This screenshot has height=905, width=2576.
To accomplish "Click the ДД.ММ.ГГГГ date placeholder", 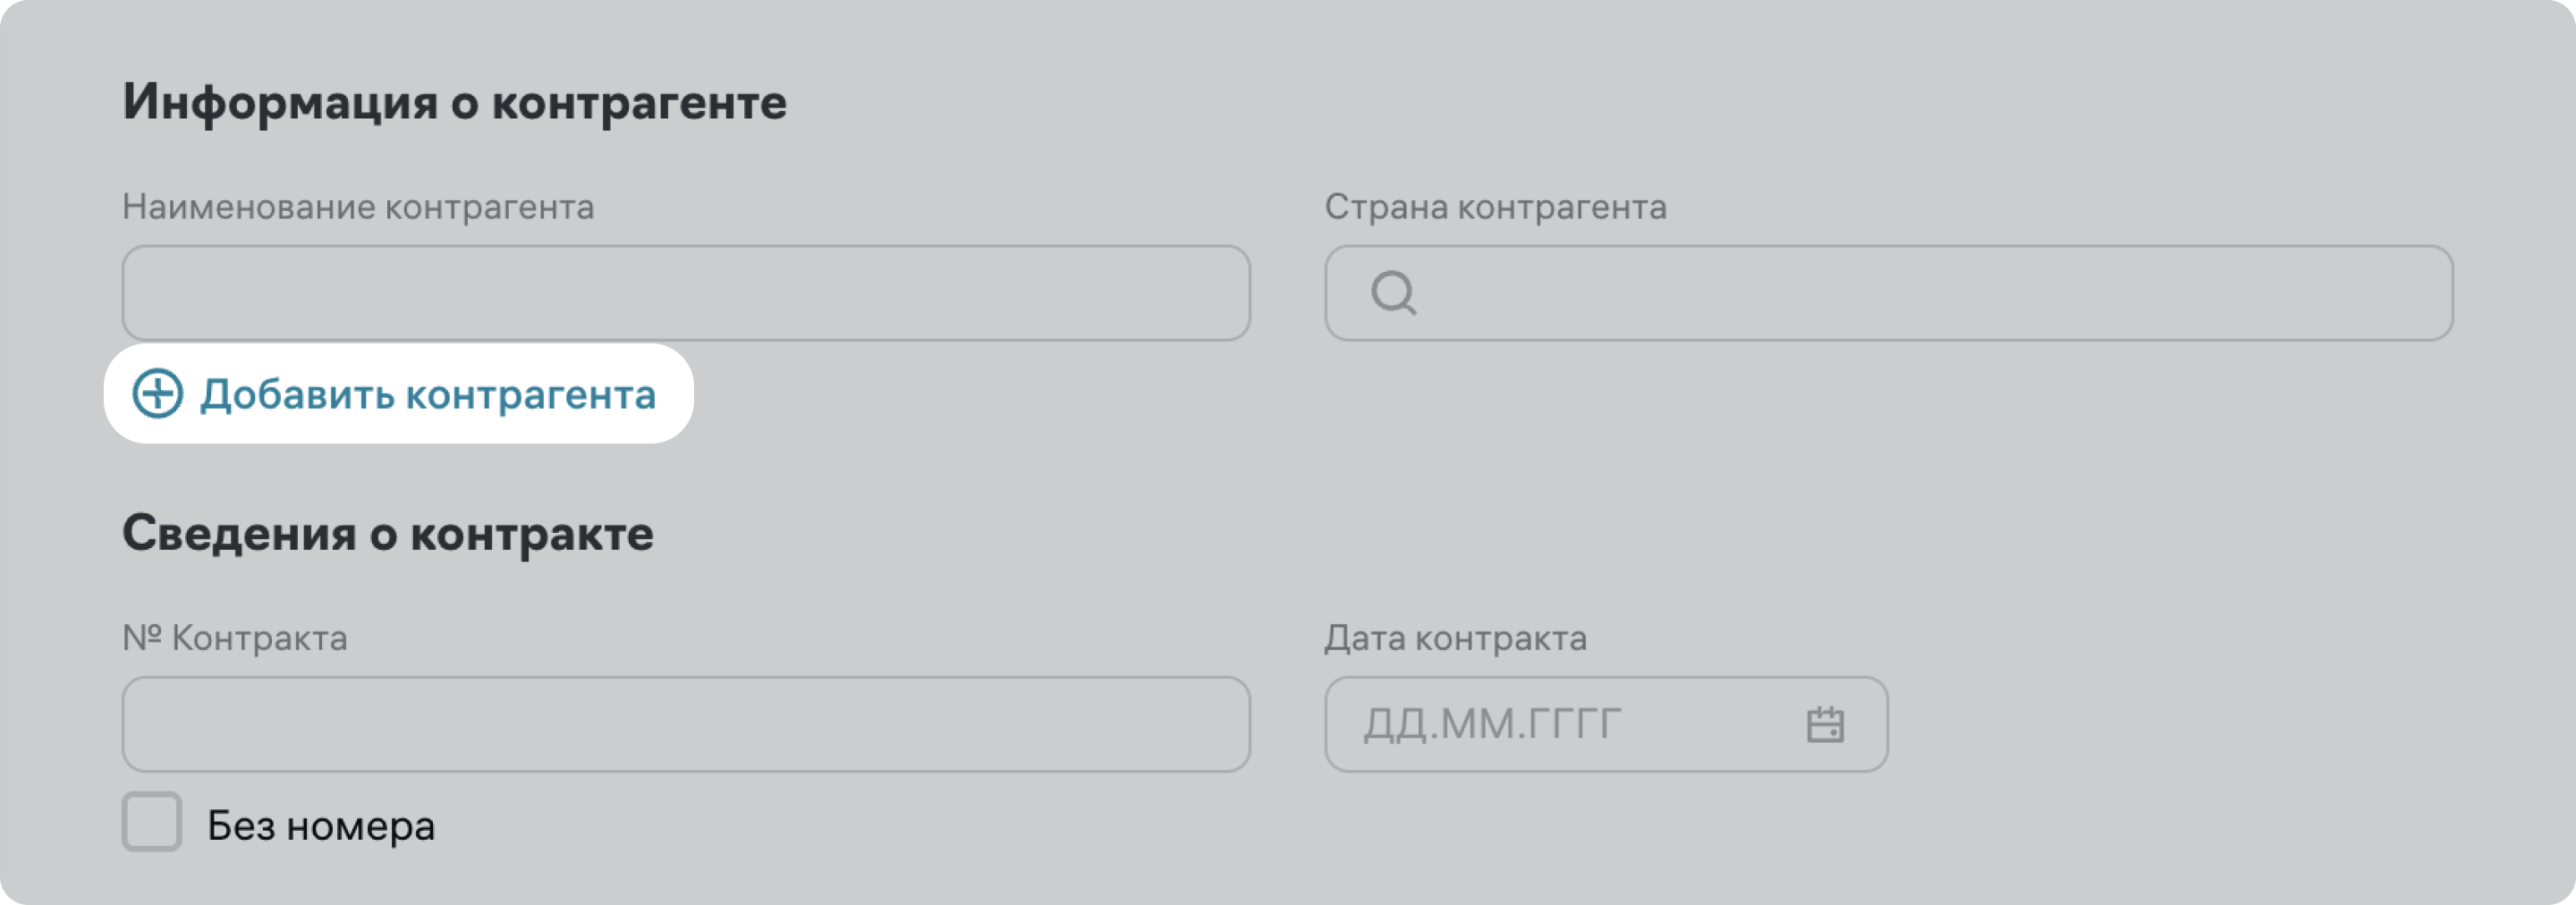I will (1492, 725).
